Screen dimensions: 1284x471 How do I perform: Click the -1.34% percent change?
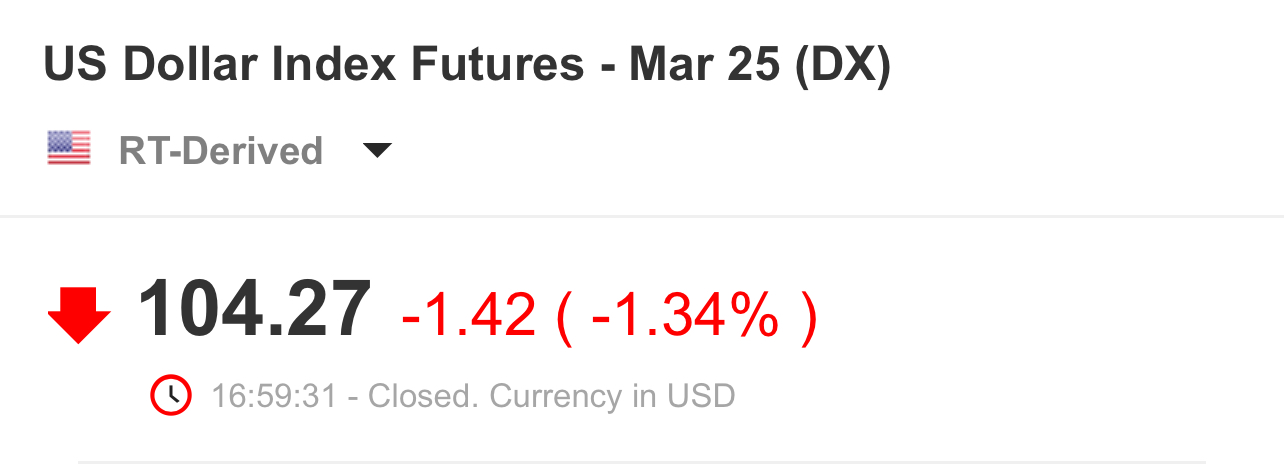click(x=684, y=316)
